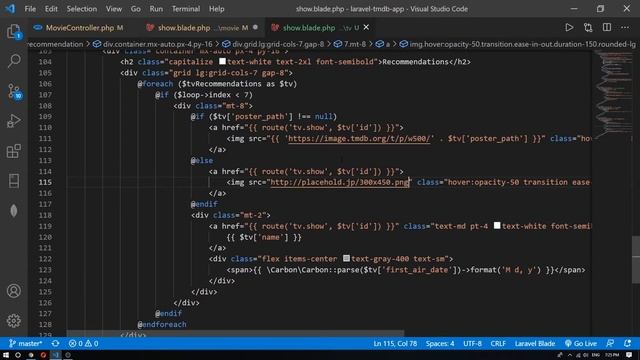The width and height of the screenshot is (640, 360).
Task: Open placehold.jp image URL link
Action: 340,182
